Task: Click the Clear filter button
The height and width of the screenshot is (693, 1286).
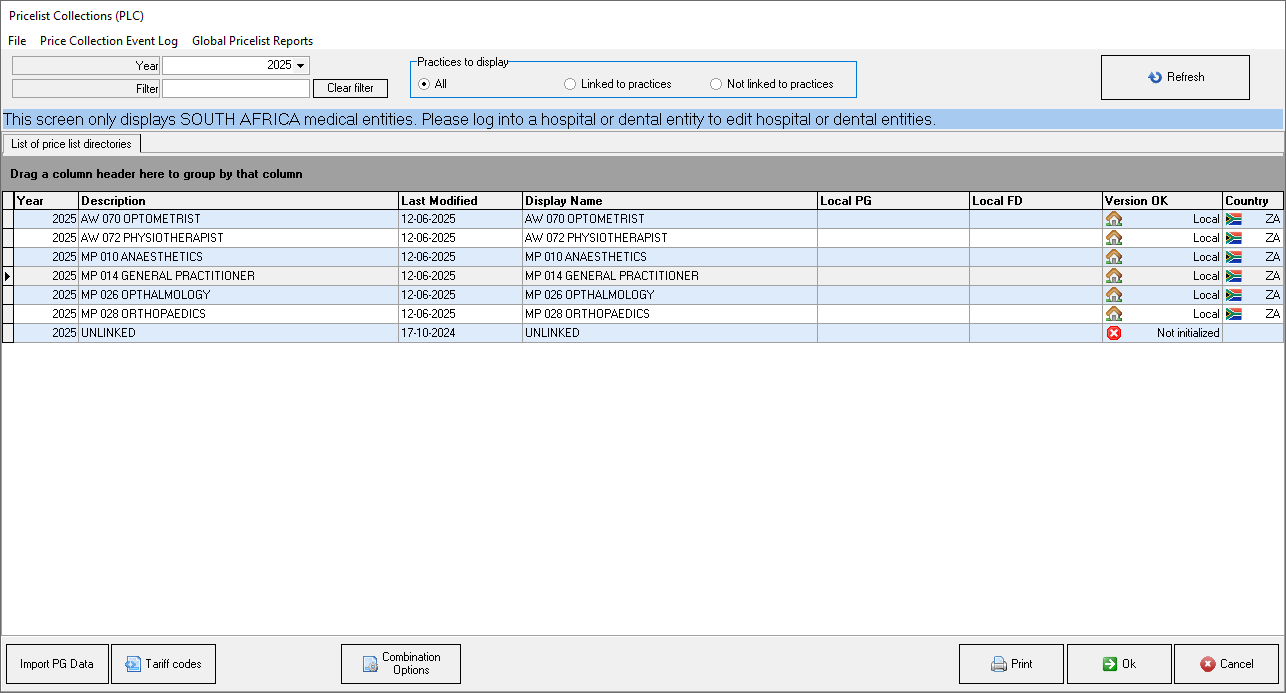Action: coord(350,88)
